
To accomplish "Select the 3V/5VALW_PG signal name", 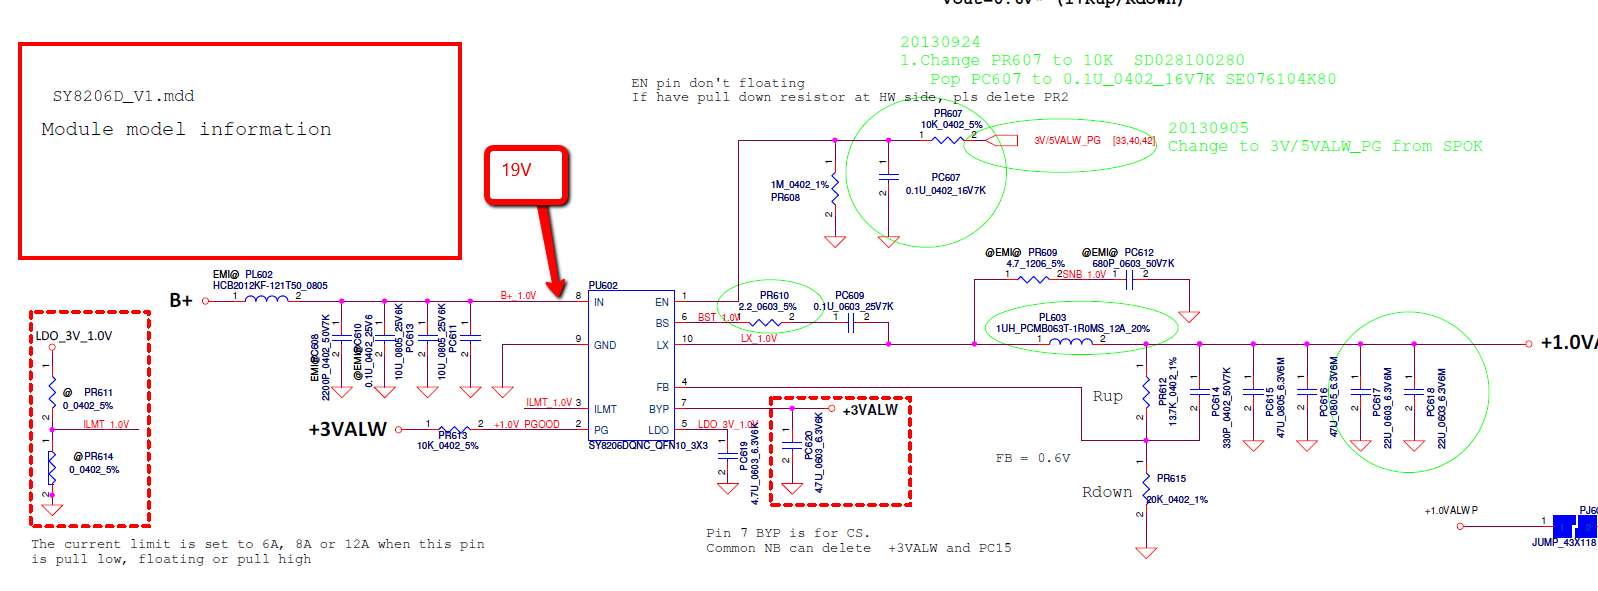I will tap(1067, 140).
